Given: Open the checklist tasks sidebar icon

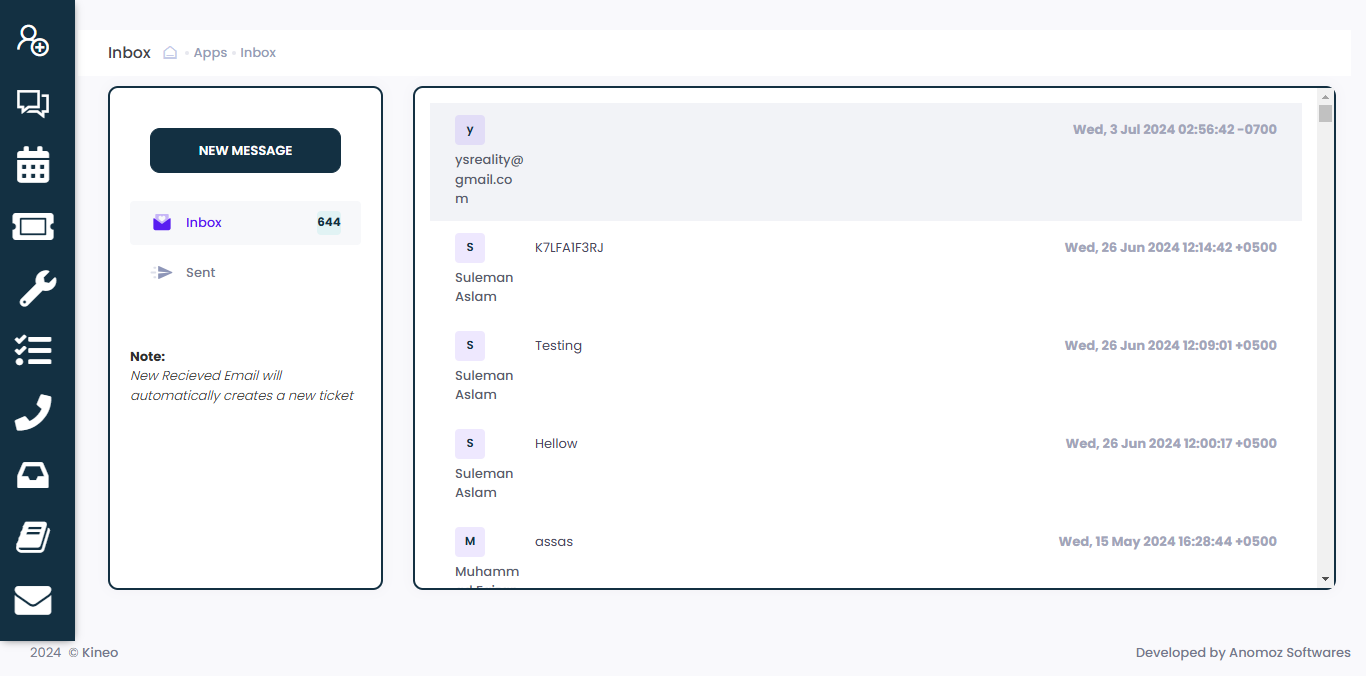Looking at the screenshot, I should pos(33,350).
